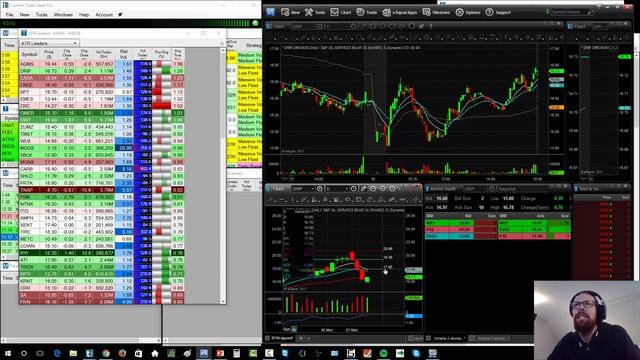This screenshot has height=360, width=640.
Task: Click the eSignal logo button
Action: click(271, 12)
